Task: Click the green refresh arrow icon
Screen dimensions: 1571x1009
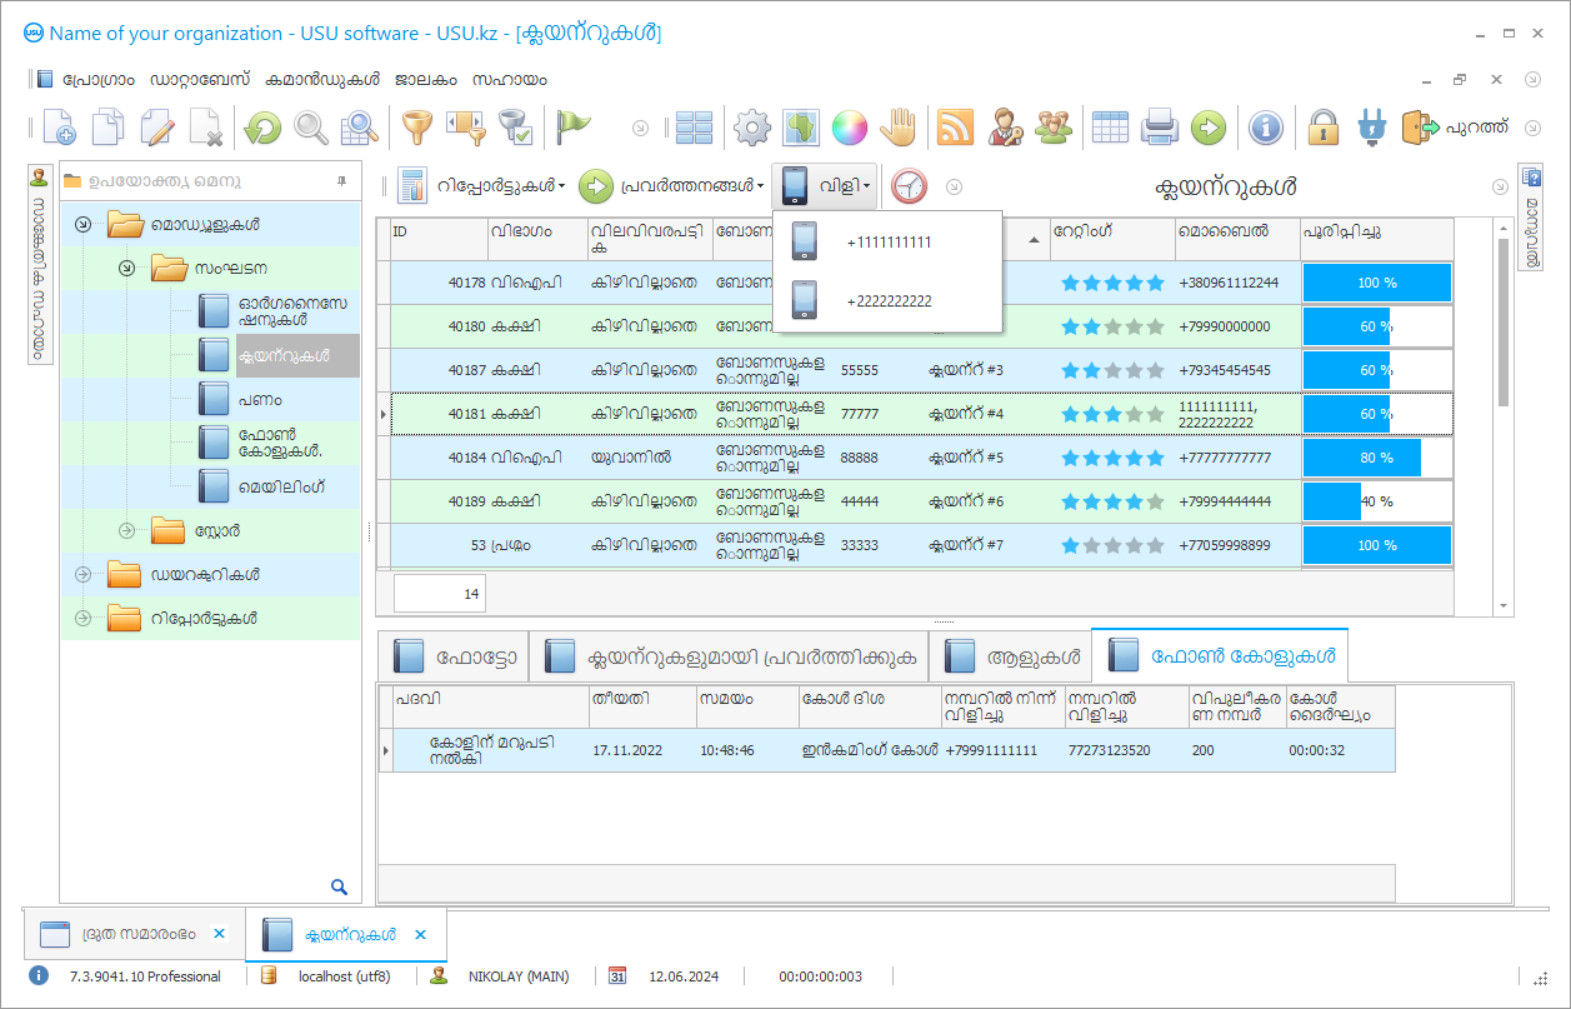Action: [x=263, y=128]
